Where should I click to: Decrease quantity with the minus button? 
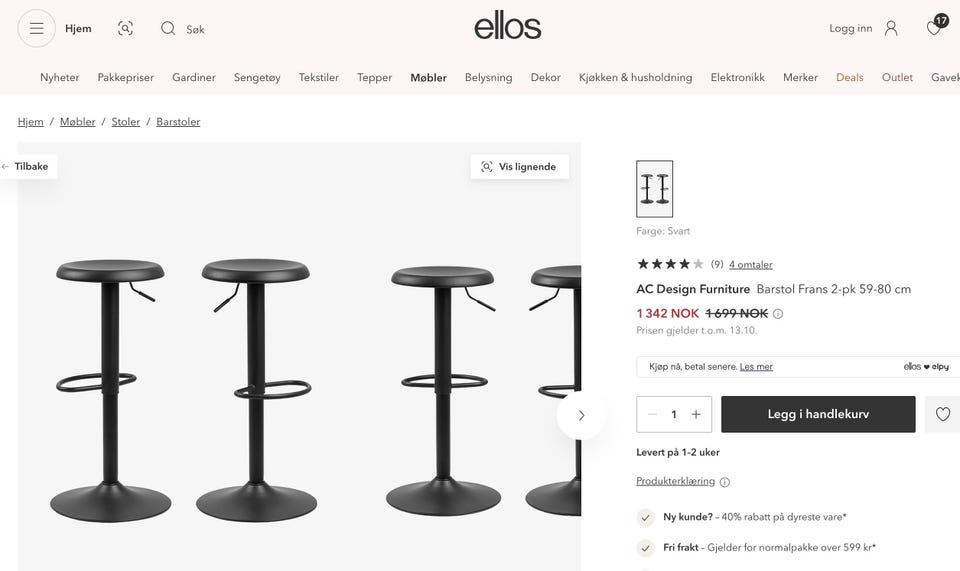652,414
